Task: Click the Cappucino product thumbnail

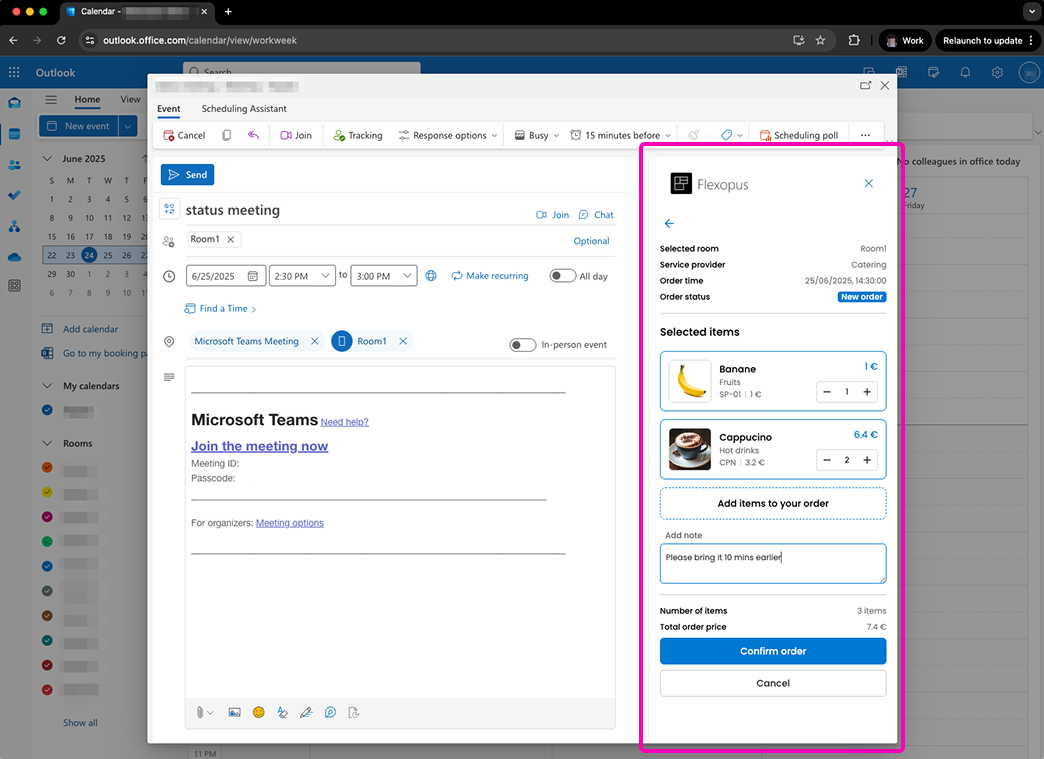Action: [690, 449]
